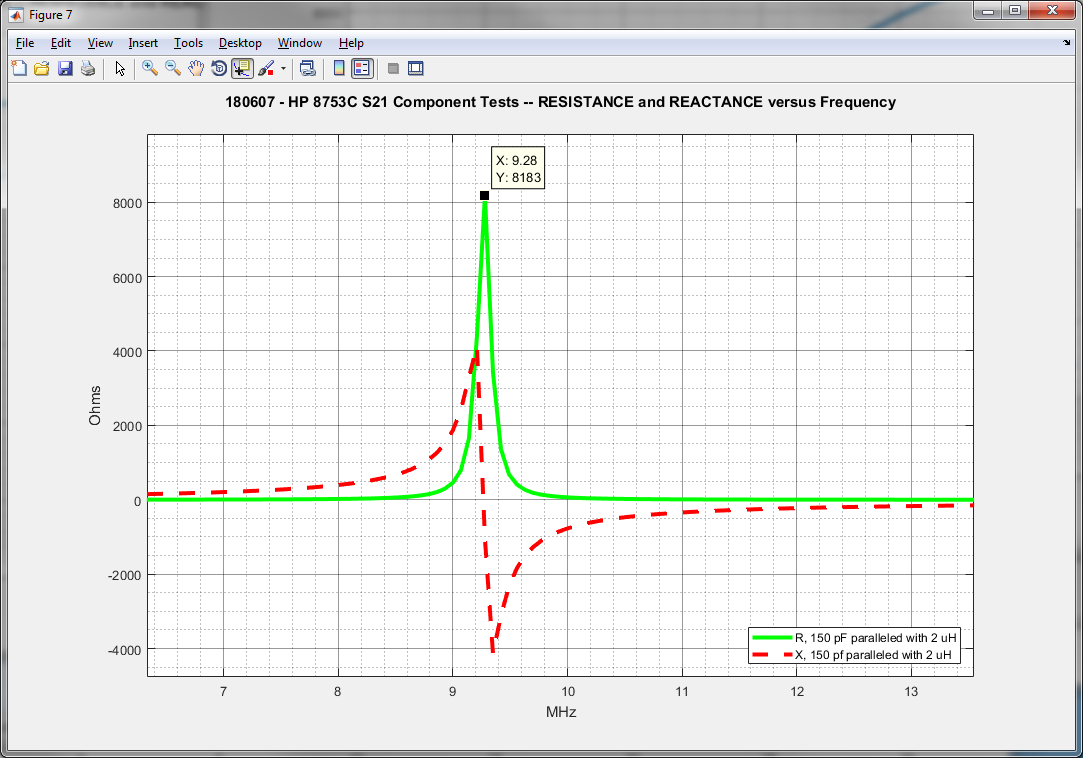Click the Ohms y-axis label
Screen dimensions: 1083x758
pos(95,406)
